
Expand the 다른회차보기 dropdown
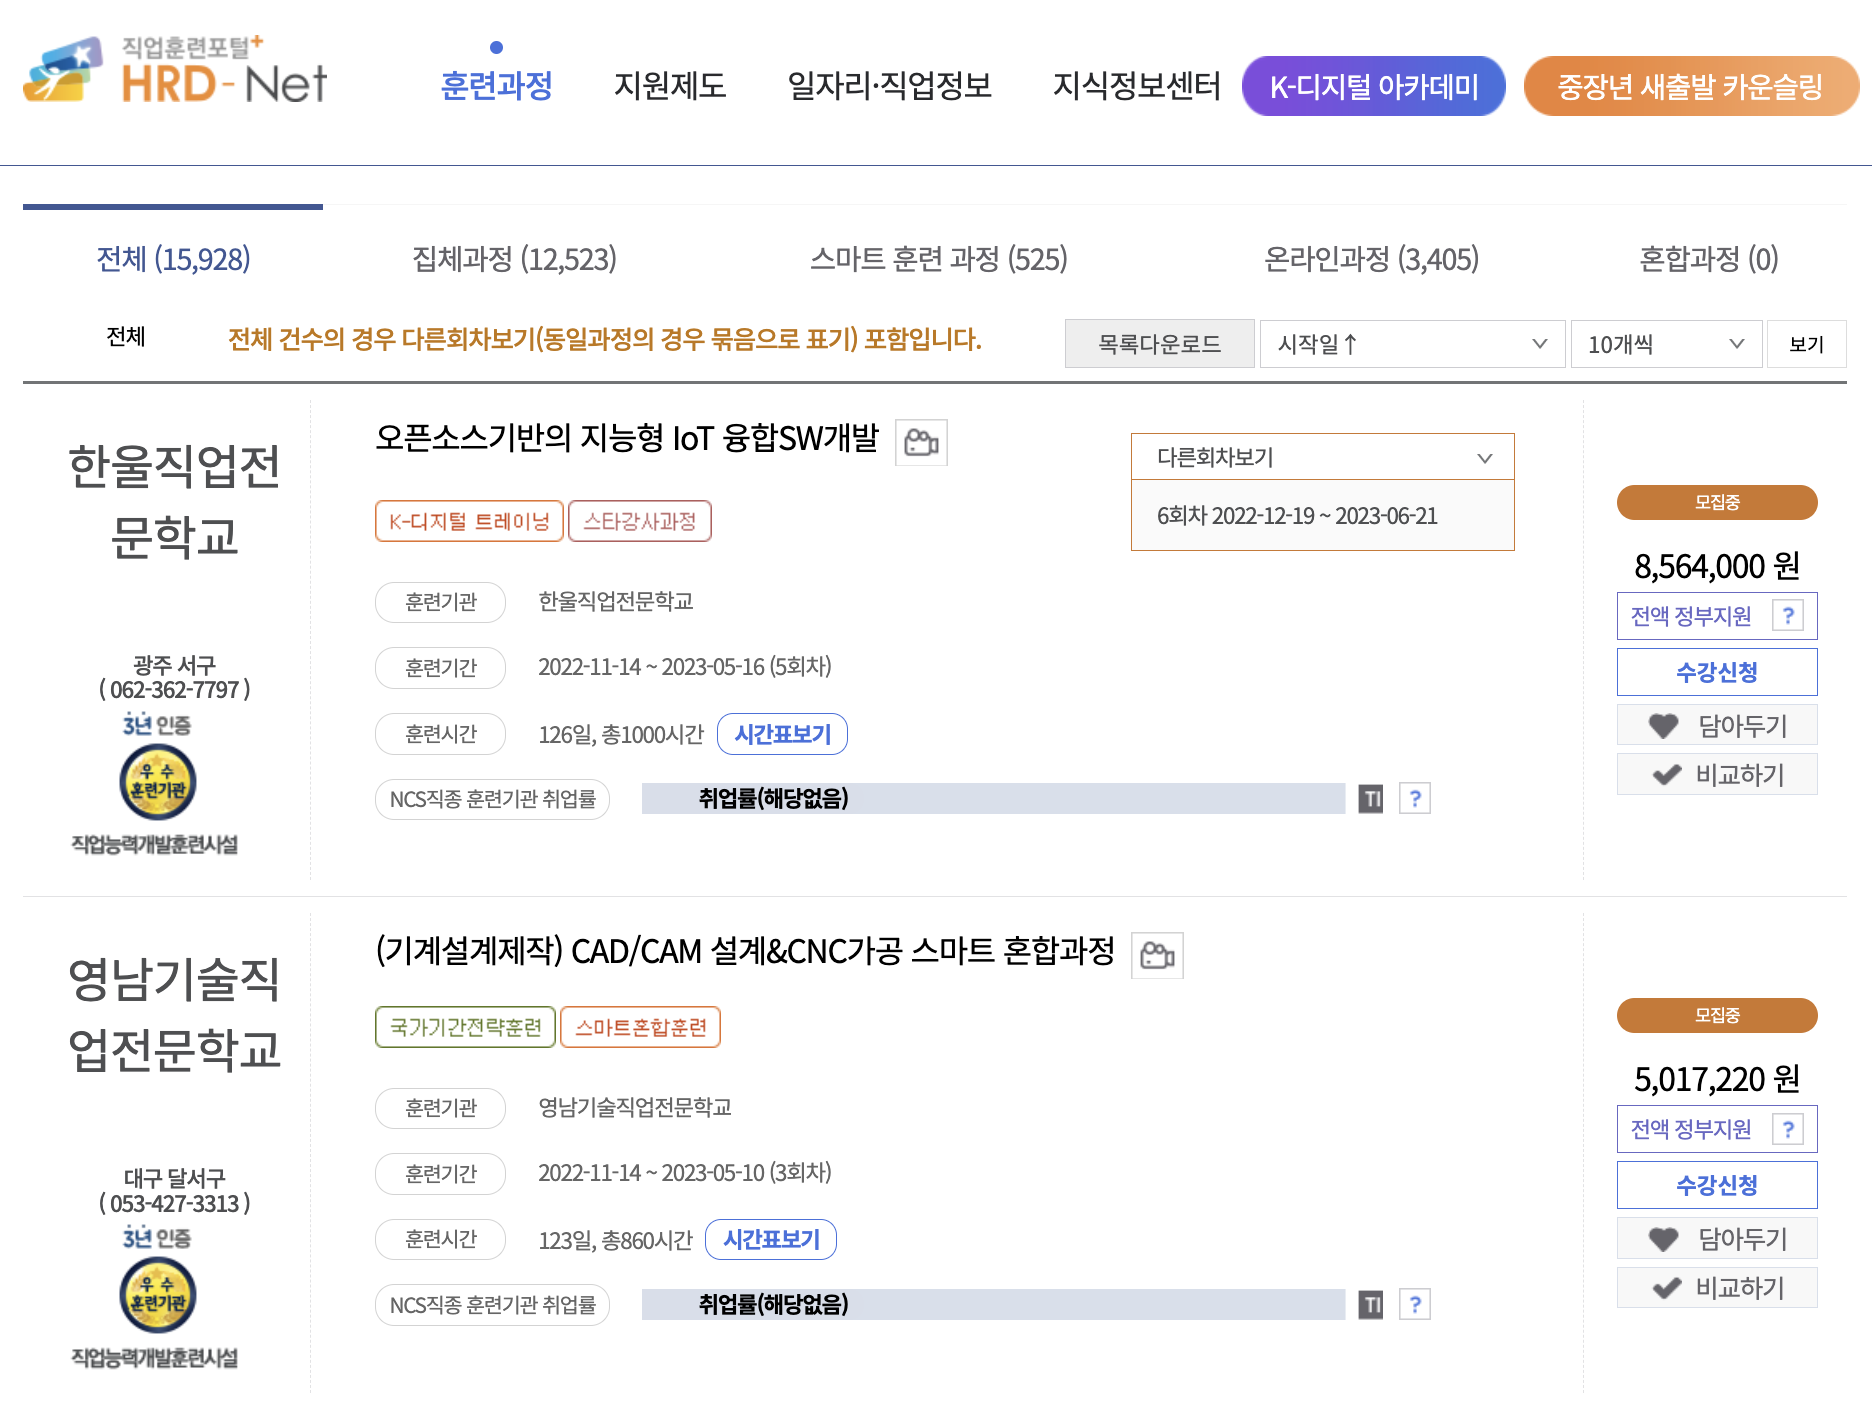pos(1322,457)
